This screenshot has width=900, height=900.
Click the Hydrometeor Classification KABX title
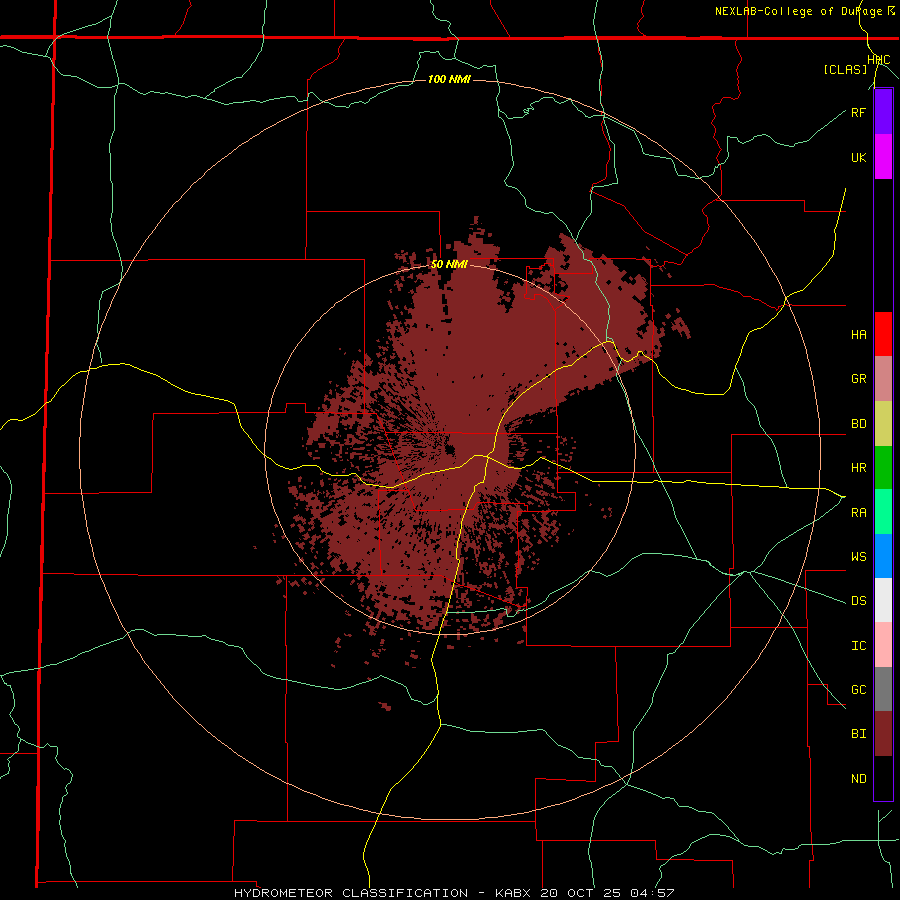453,893
